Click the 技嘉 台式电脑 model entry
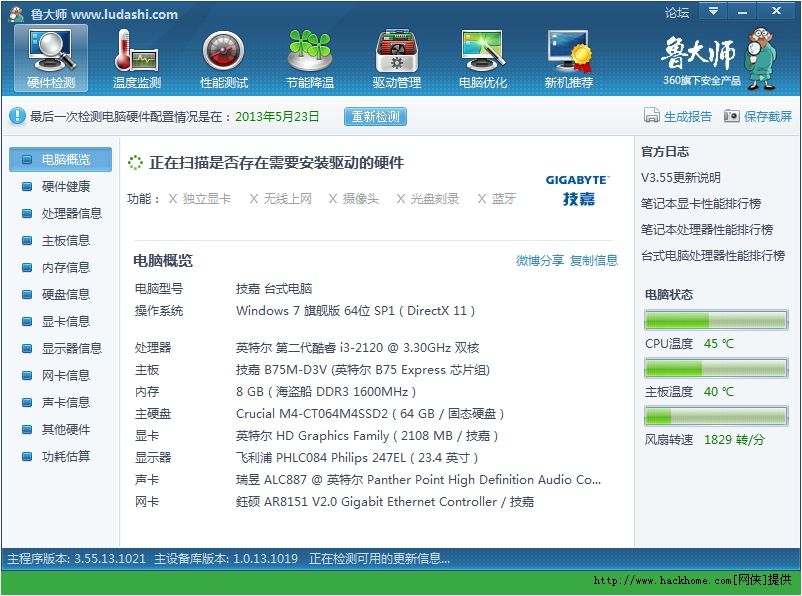 [x=274, y=289]
